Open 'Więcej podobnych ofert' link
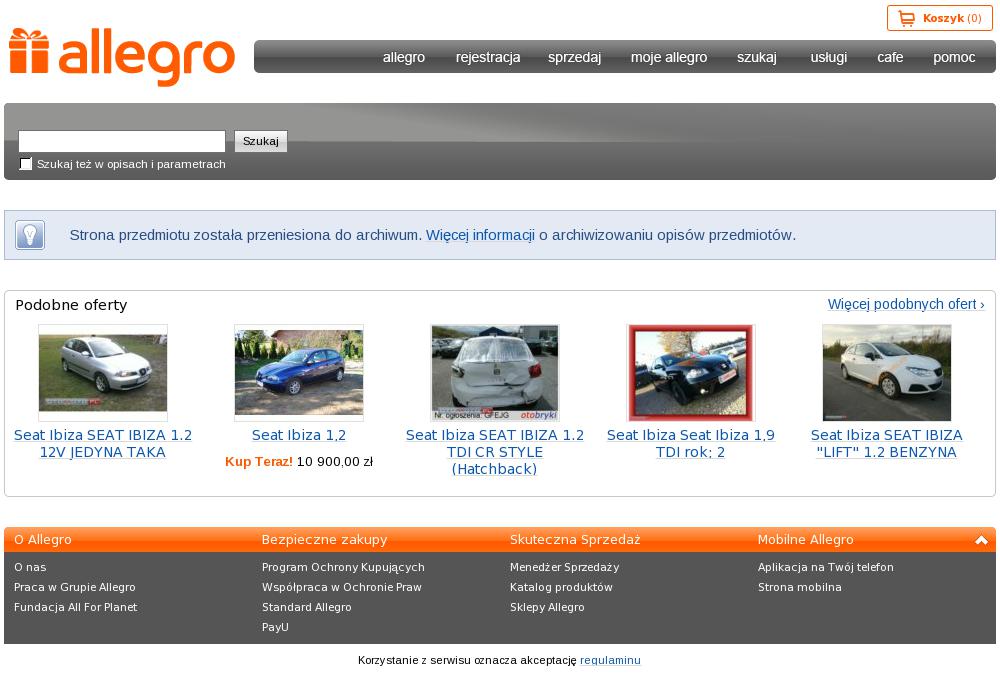 [906, 304]
